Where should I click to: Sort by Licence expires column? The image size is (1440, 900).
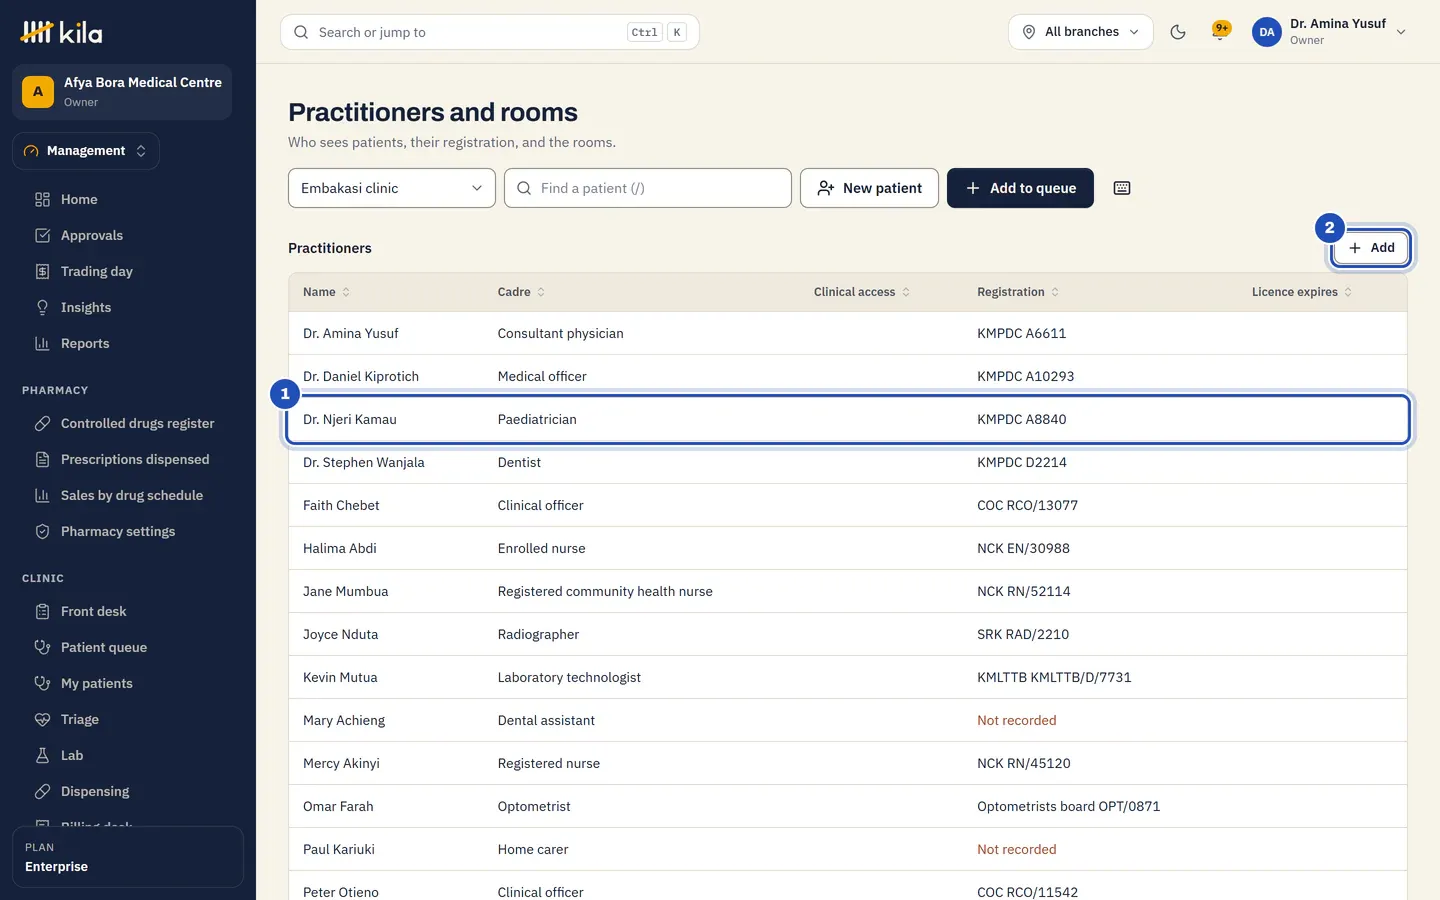[1302, 292]
